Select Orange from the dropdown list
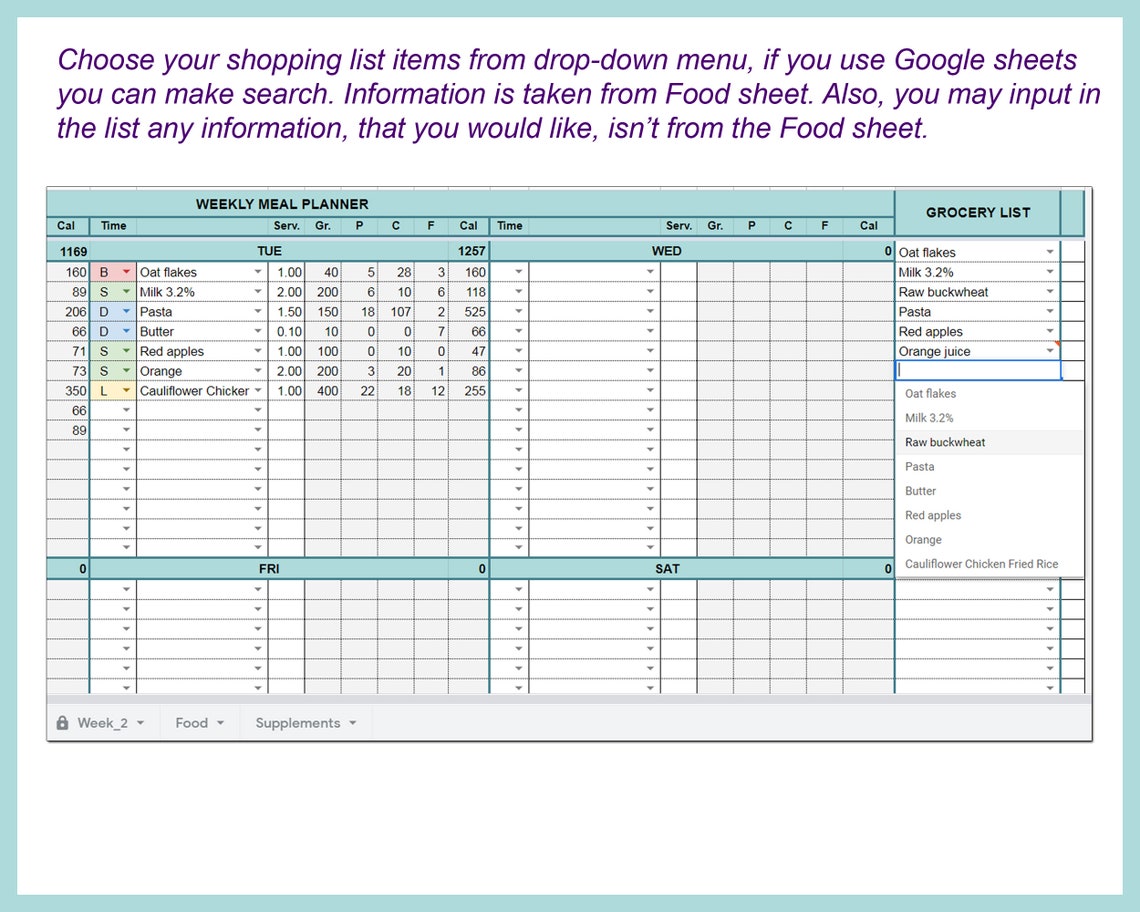1140x912 pixels. click(x=990, y=540)
